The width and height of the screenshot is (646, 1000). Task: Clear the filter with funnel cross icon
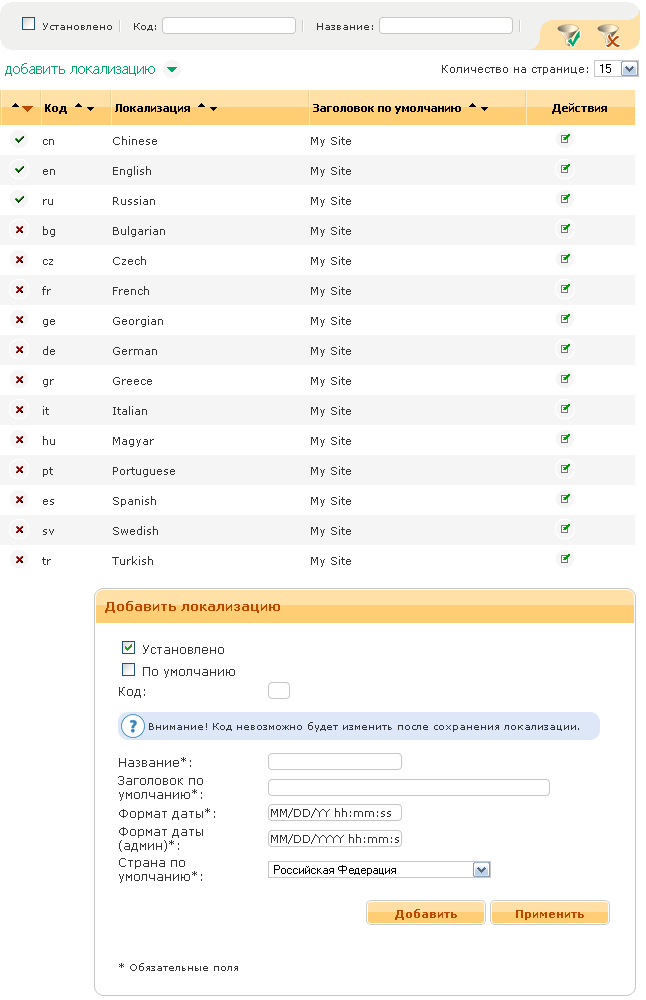[608, 37]
